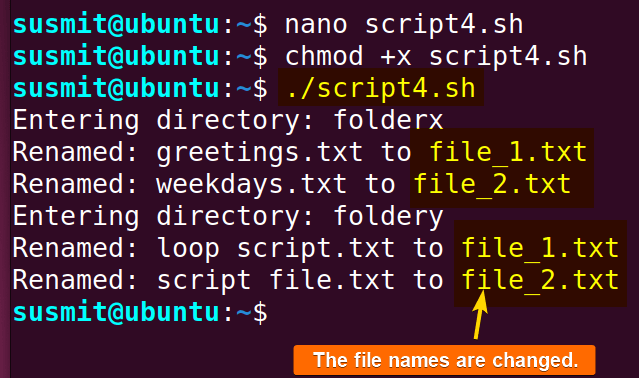639x378 pixels.
Task: Click 'weekdays.txt' in the Renamed line
Action: (251, 184)
